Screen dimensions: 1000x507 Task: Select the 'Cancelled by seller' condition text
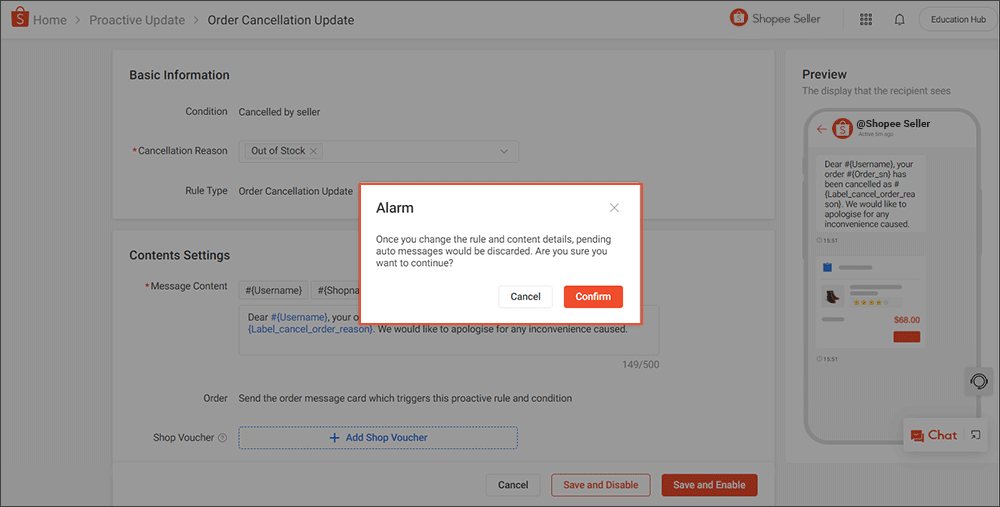(x=279, y=112)
